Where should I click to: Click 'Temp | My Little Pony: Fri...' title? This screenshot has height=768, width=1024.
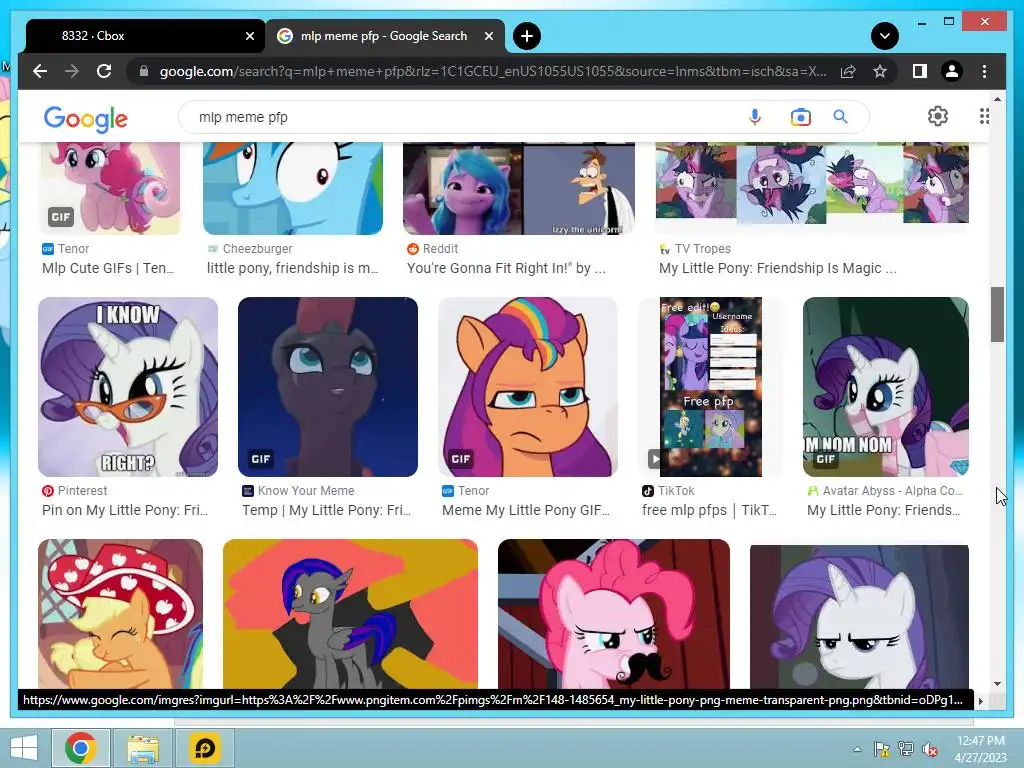pyautogui.click(x=327, y=510)
